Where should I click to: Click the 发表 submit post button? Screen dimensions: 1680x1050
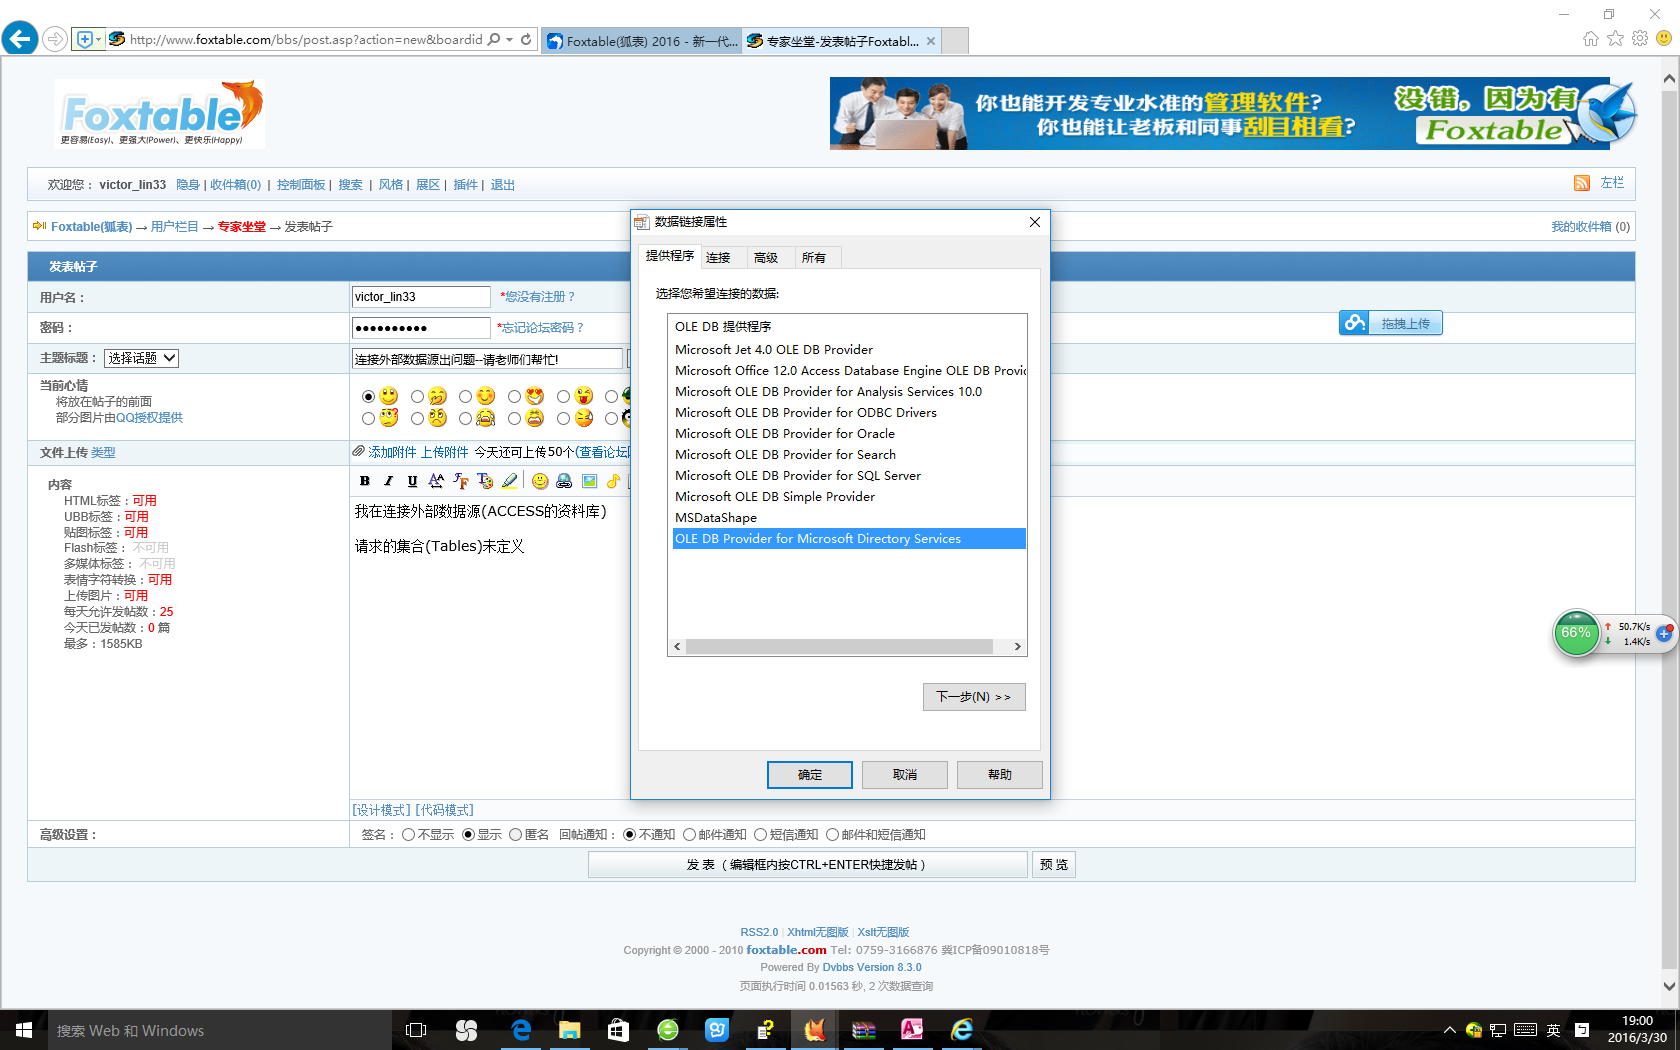808,865
